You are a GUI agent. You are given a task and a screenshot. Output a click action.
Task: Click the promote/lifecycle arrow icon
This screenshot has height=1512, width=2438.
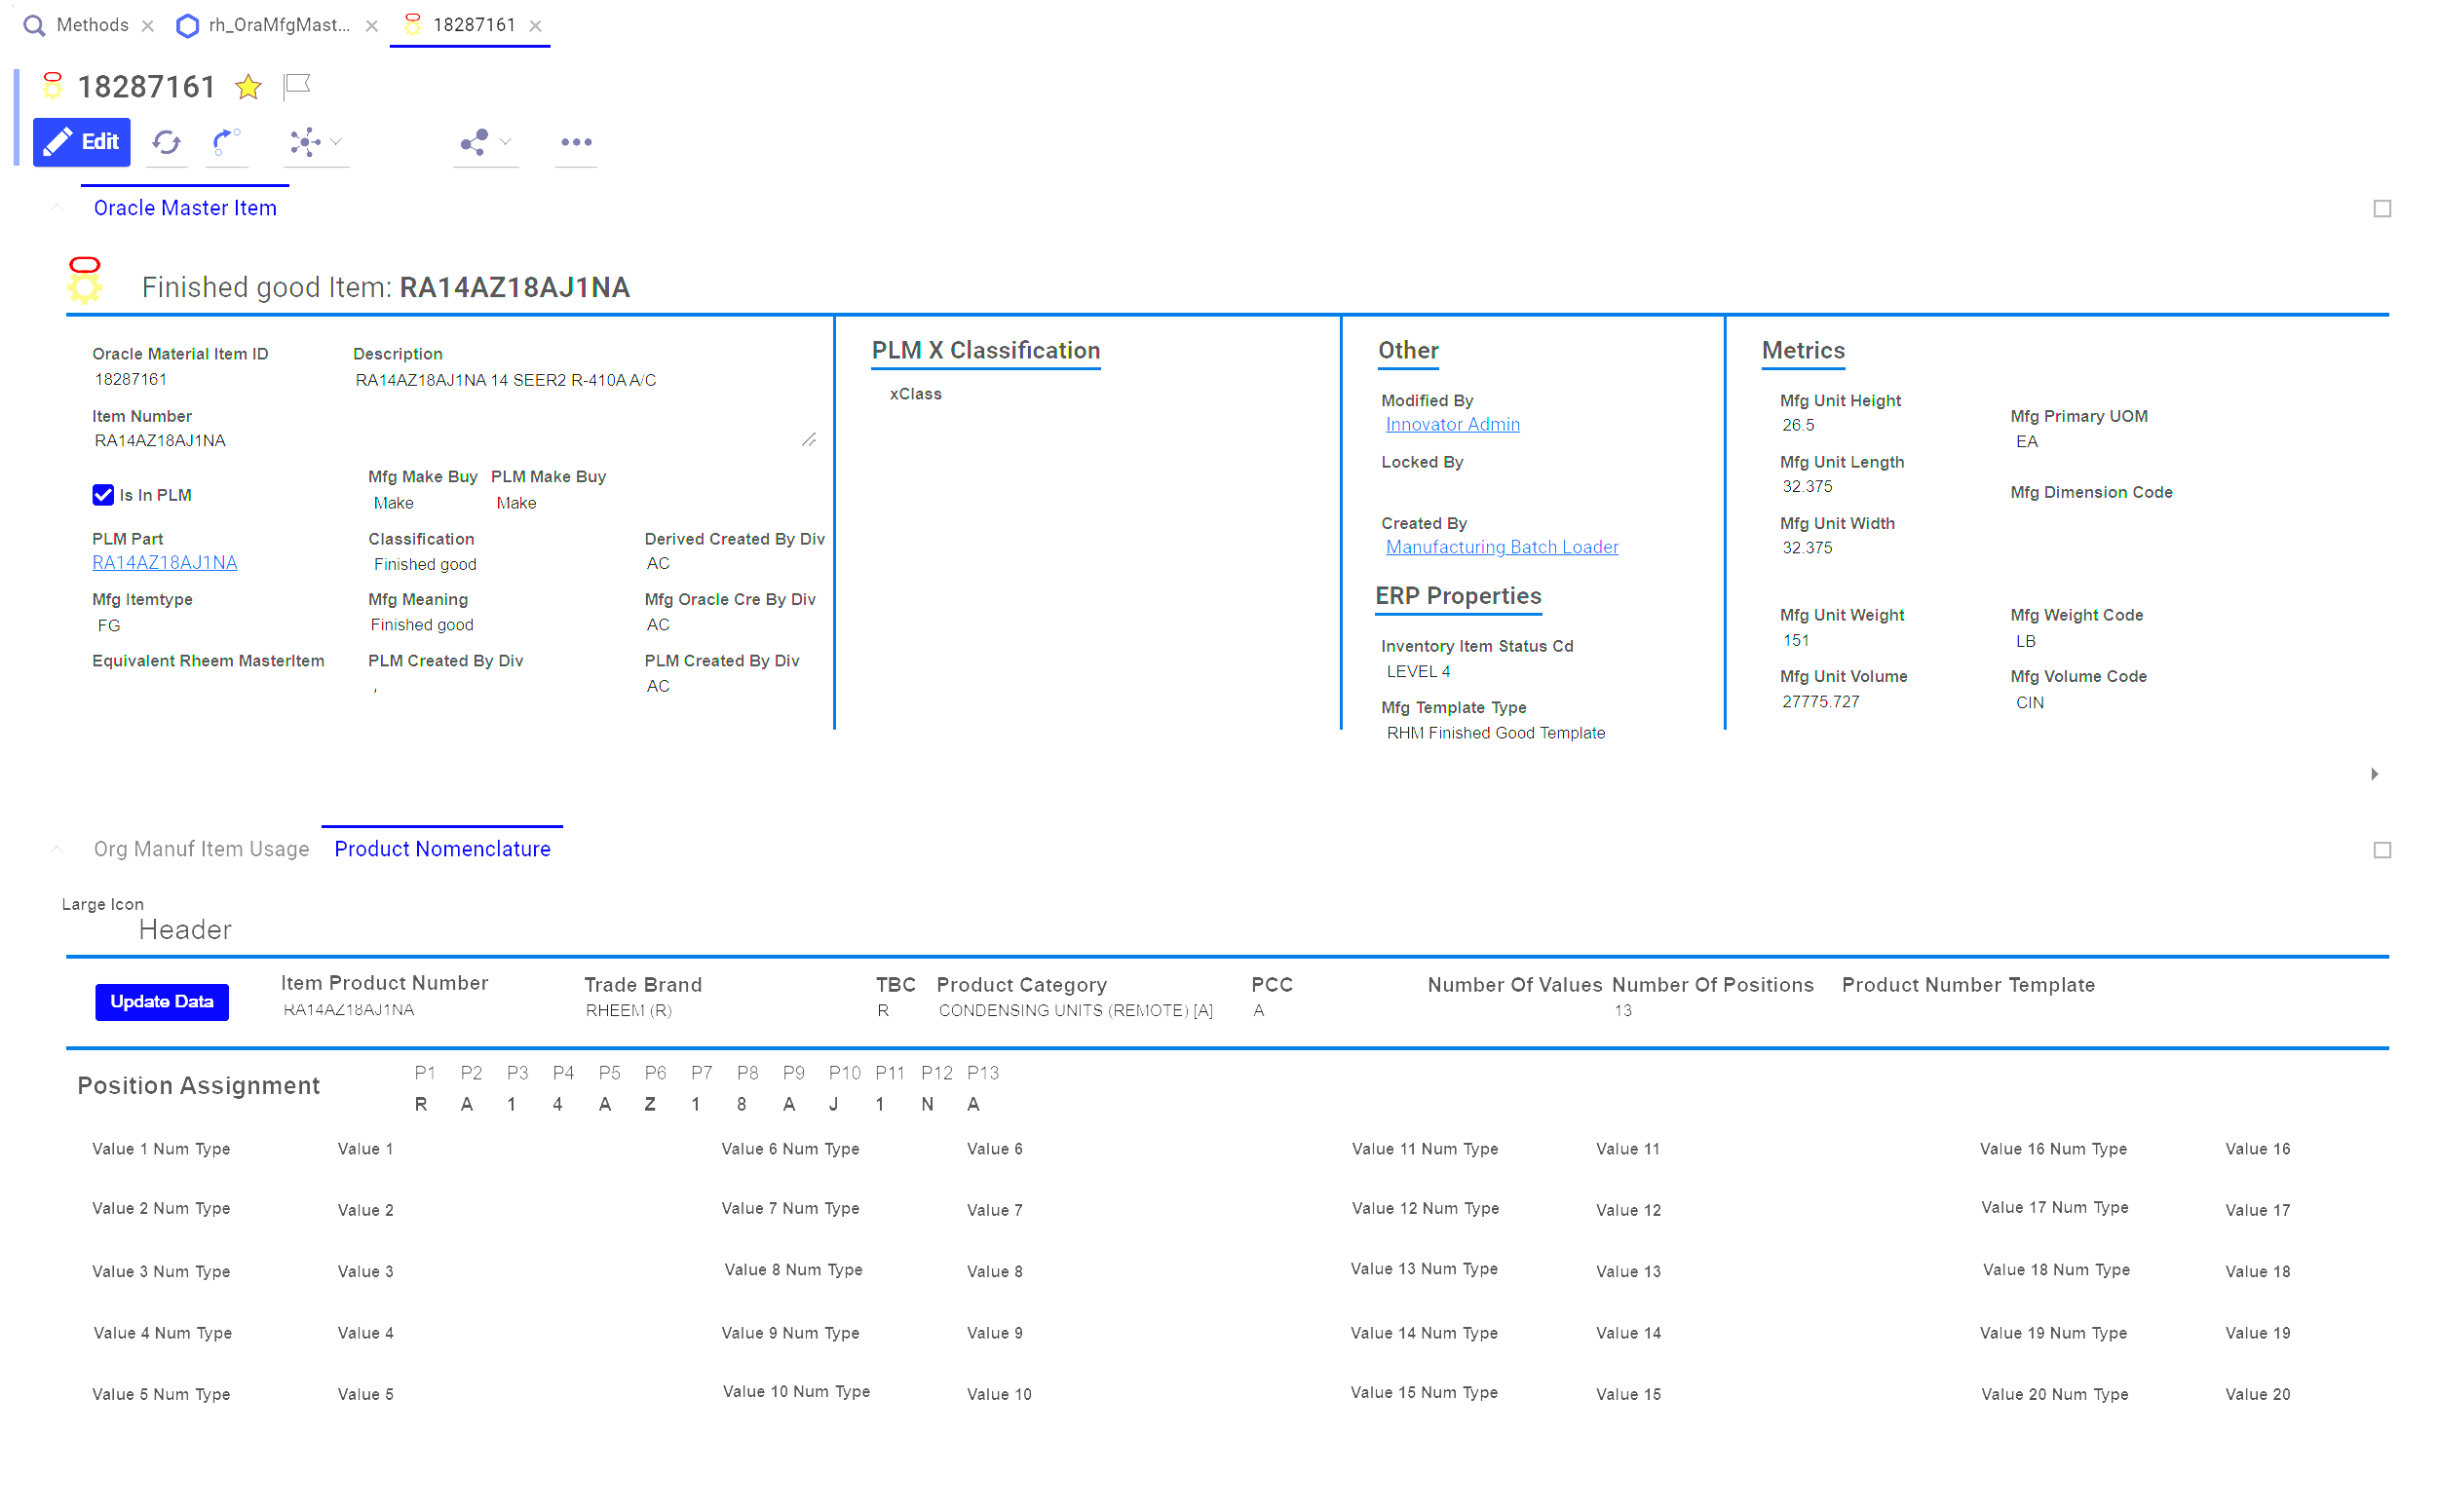pyautogui.click(x=227, y=142)
